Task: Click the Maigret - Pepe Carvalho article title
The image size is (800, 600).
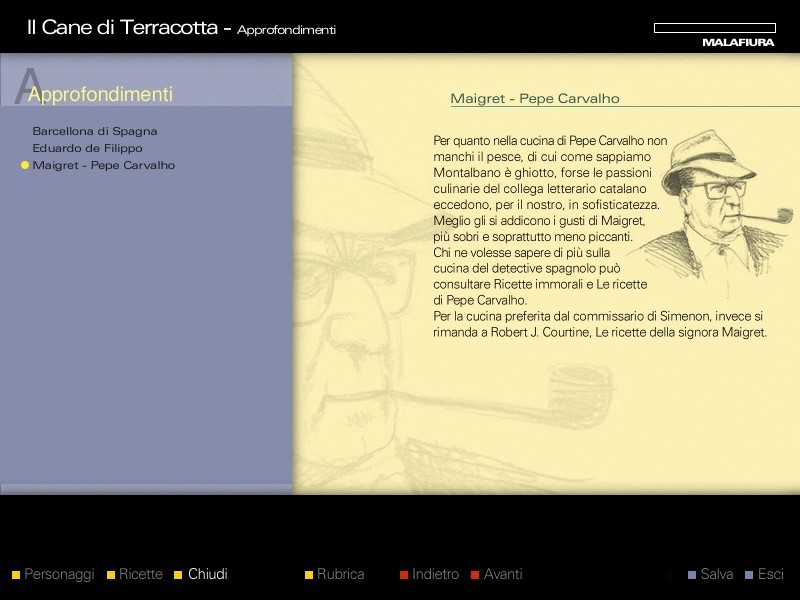Action: pos(535,98)
